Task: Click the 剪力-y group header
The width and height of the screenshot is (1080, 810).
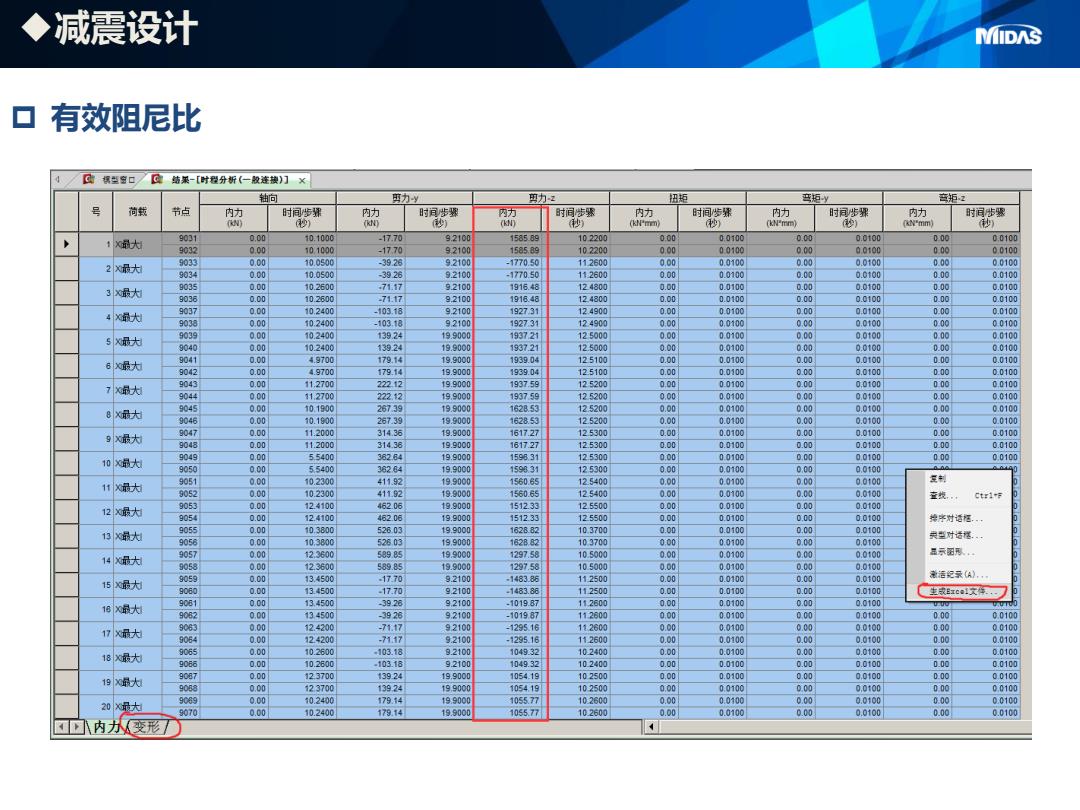Action: click(405, 198)
